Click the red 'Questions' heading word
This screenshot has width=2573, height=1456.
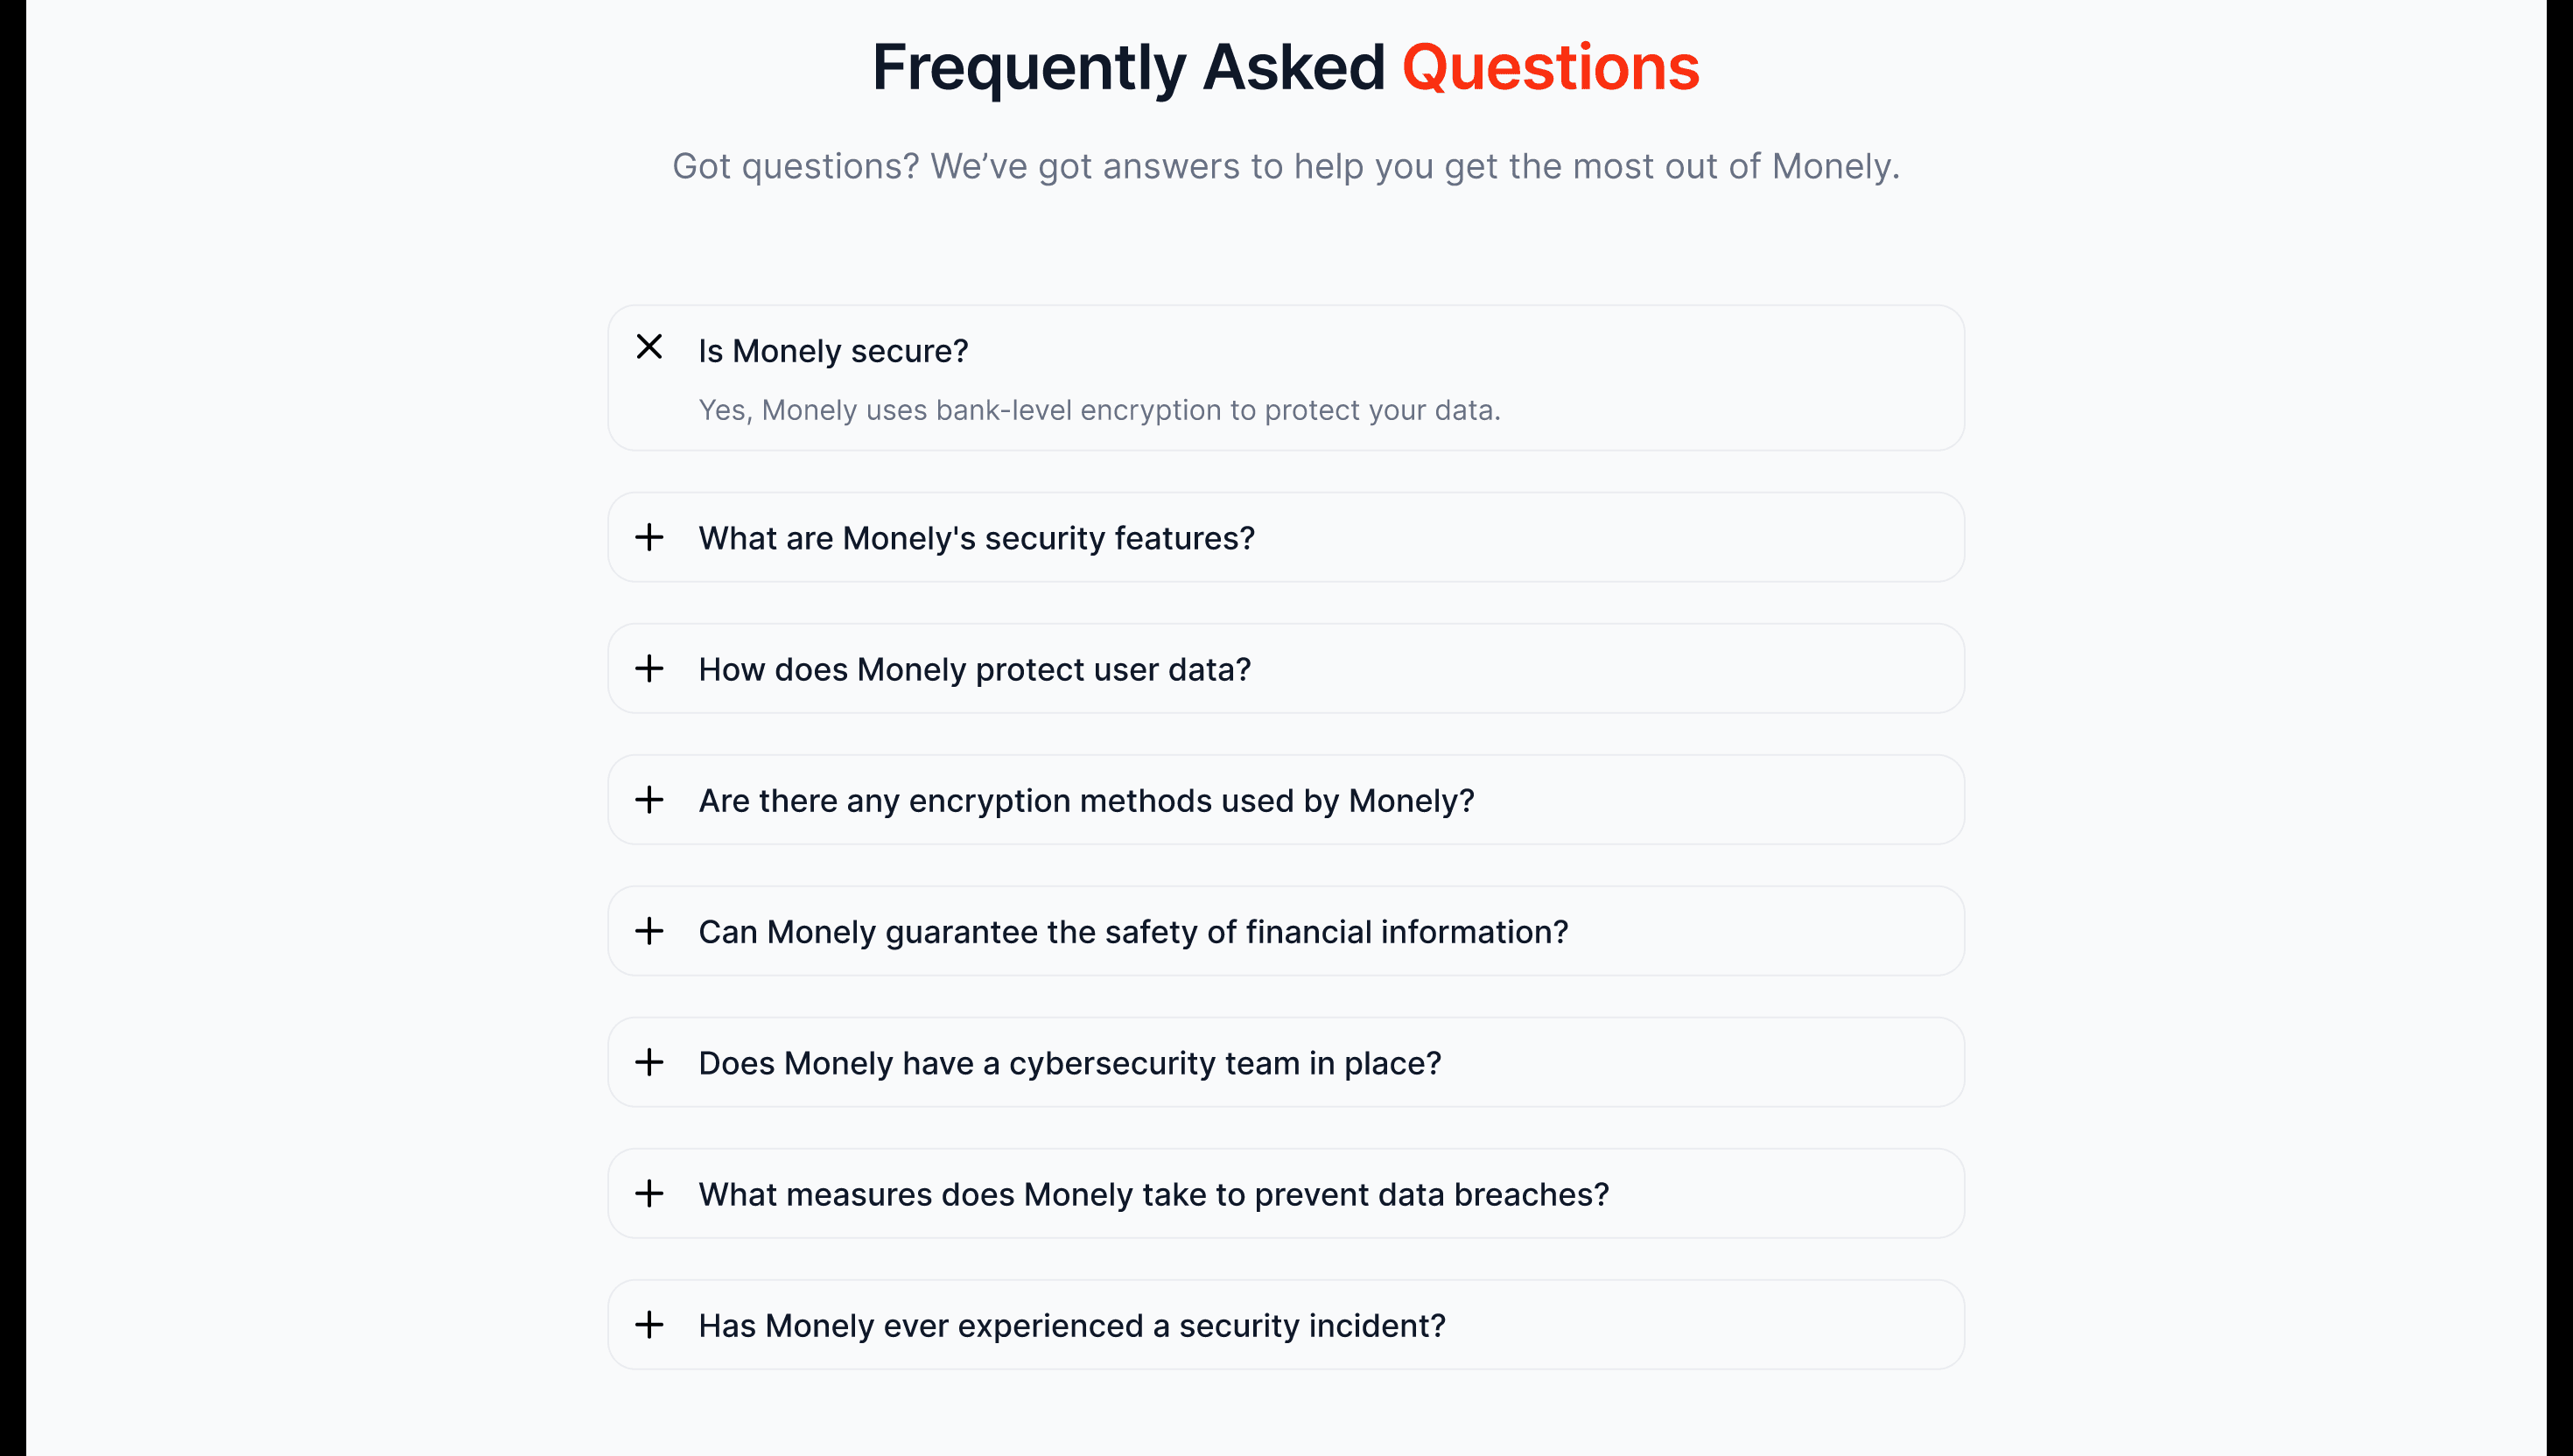point(1550,68)
